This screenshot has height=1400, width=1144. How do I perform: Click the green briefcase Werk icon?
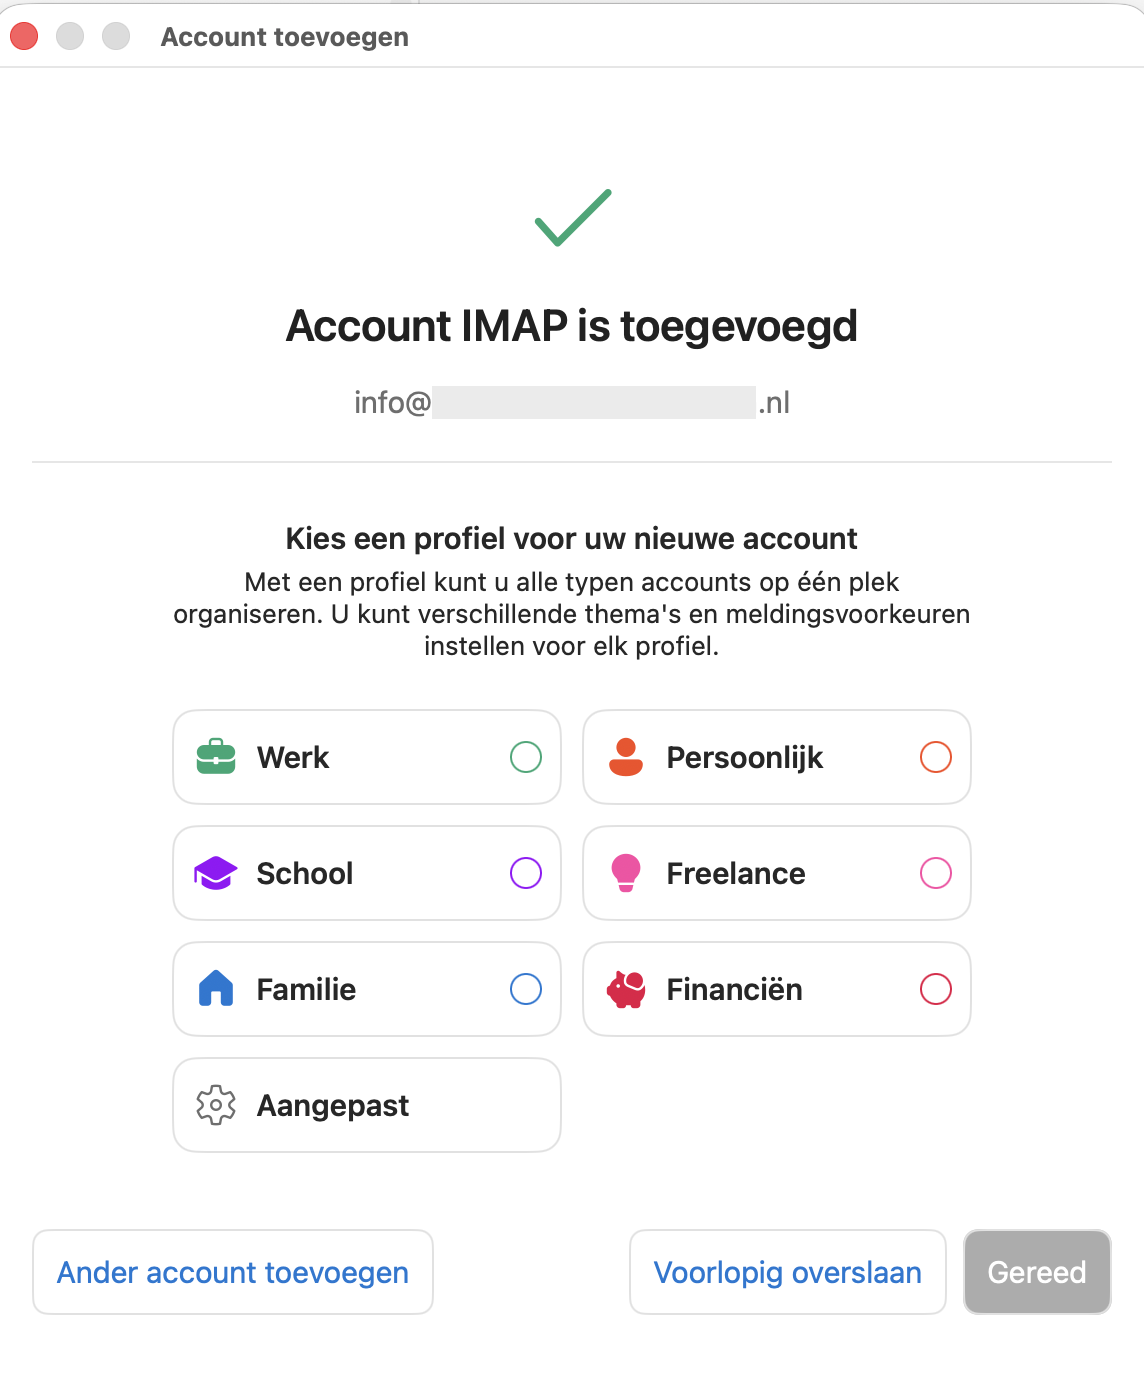click(216, 757)
